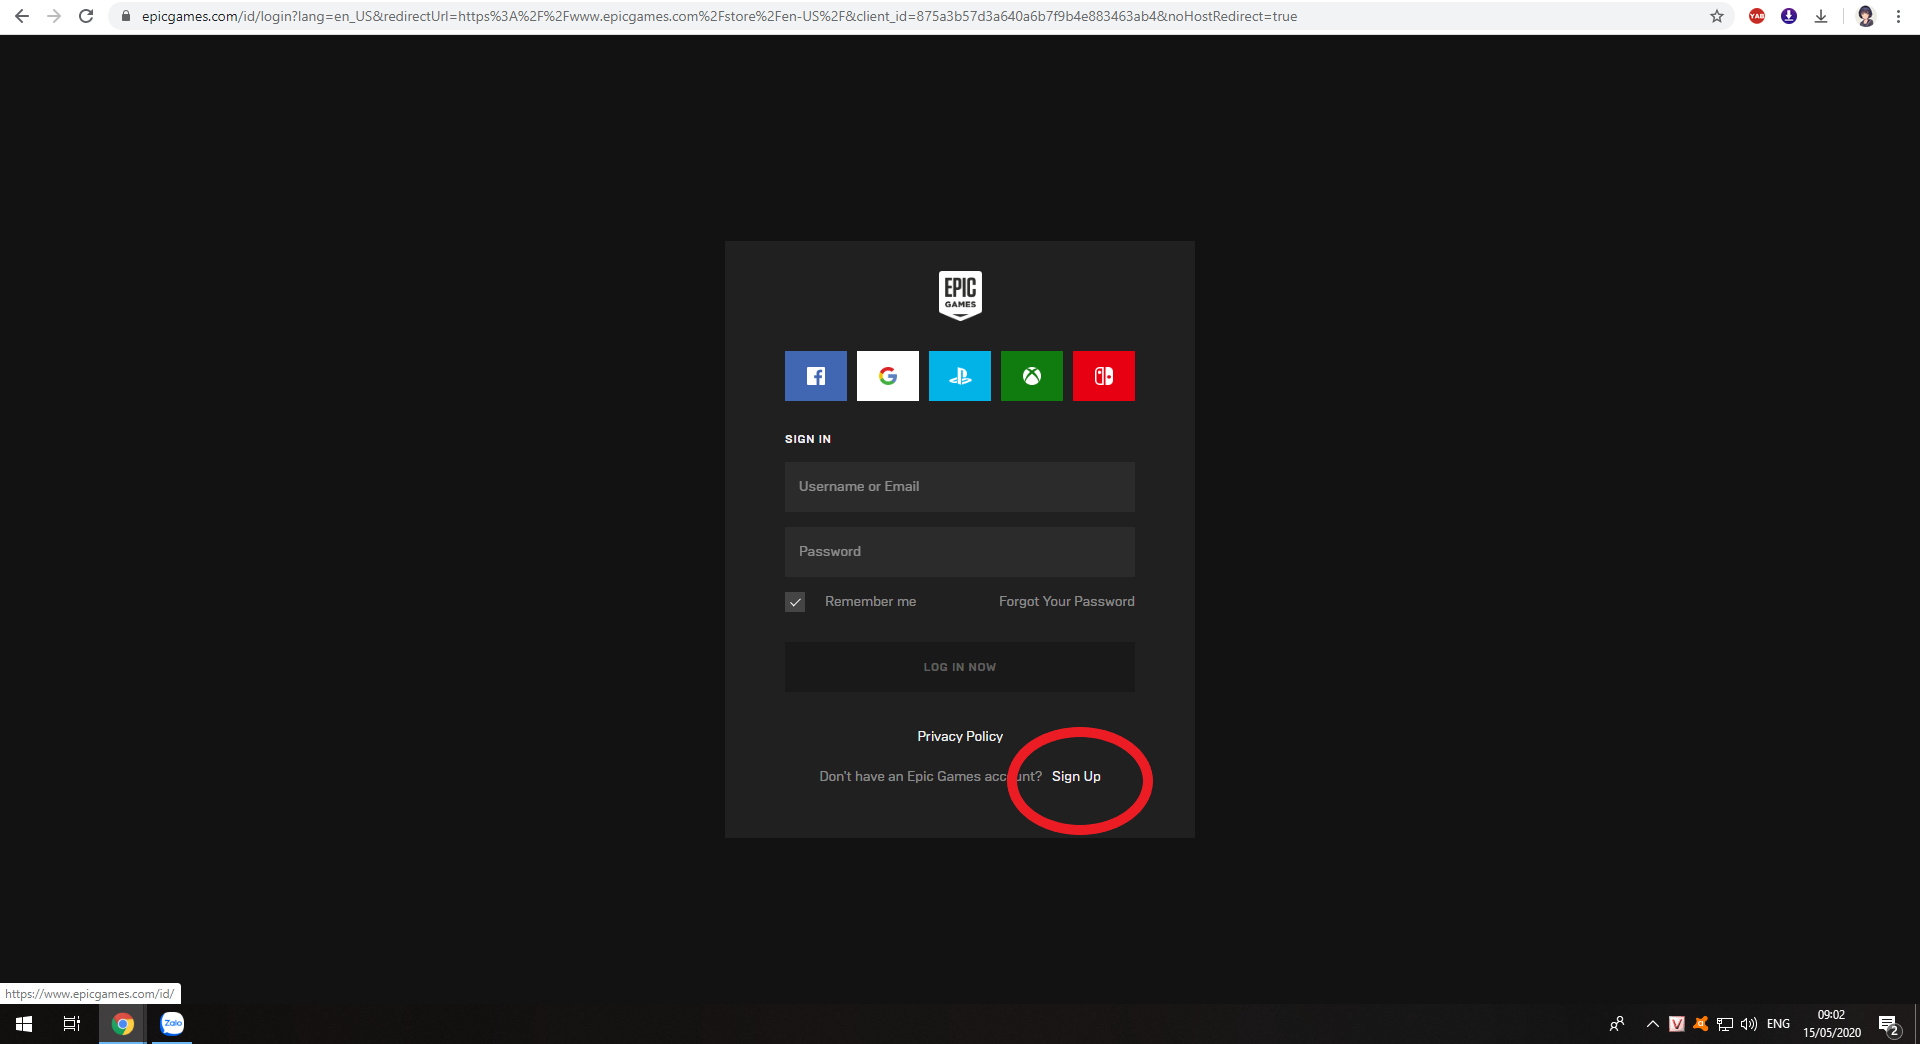Sign in with the Xbox icon

point(1031,376)
